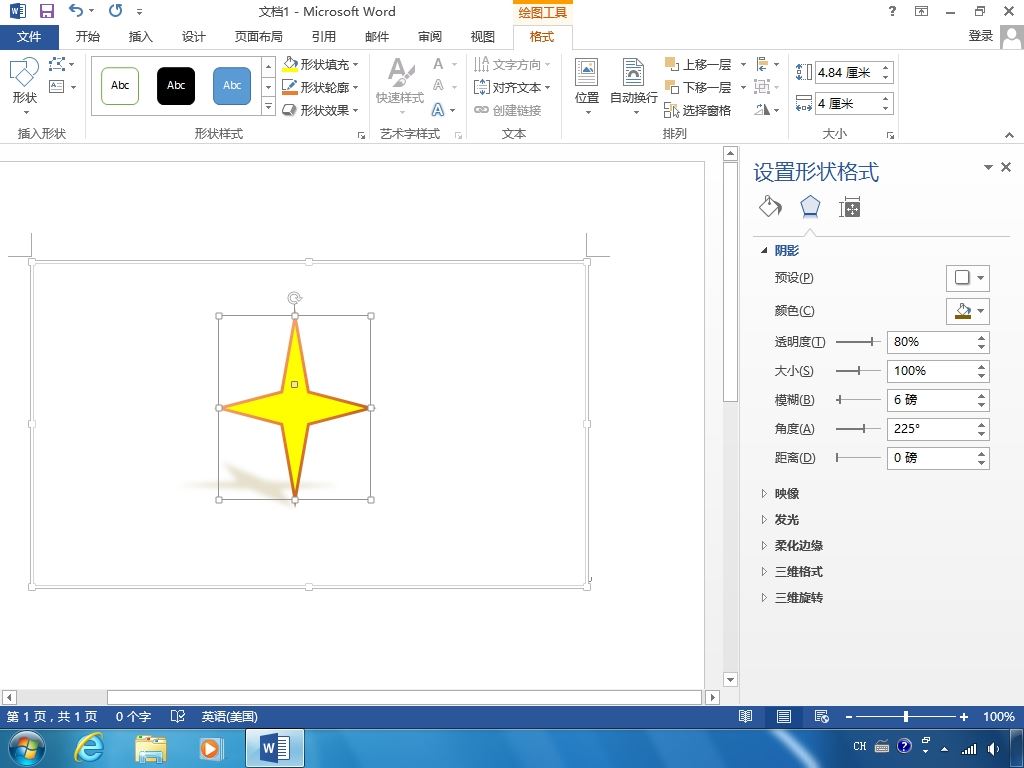Click the Redo icon

[x=116, y=11]
